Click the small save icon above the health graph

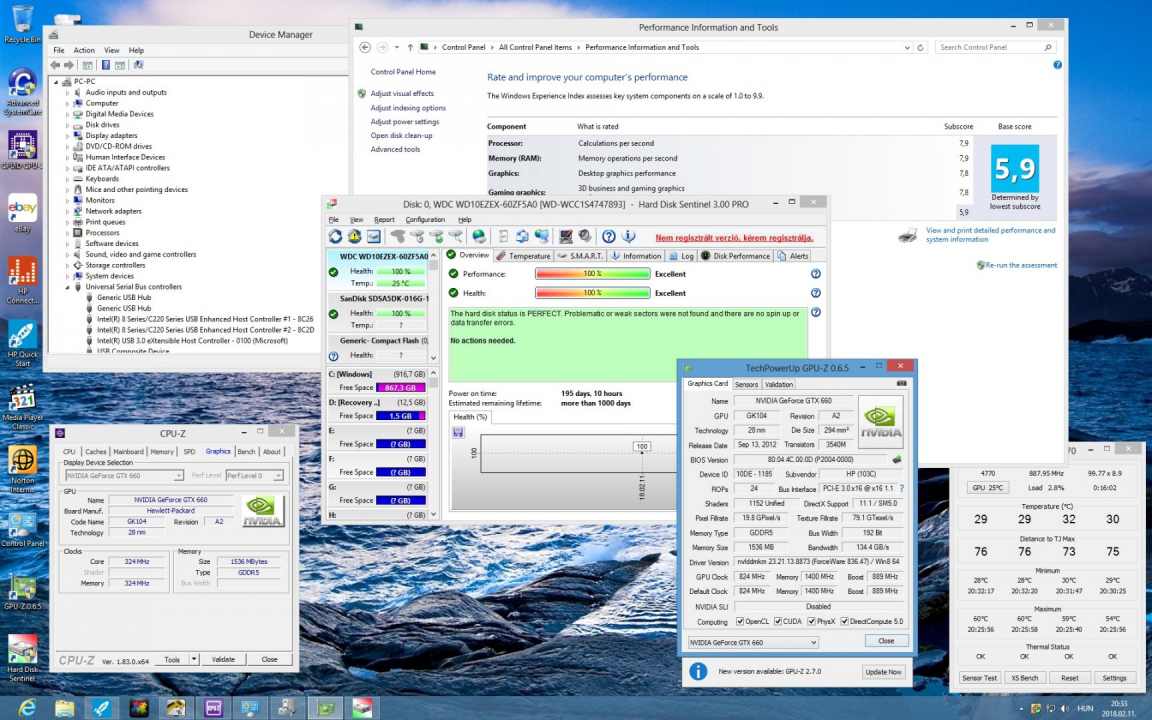(x=458, y=433)
